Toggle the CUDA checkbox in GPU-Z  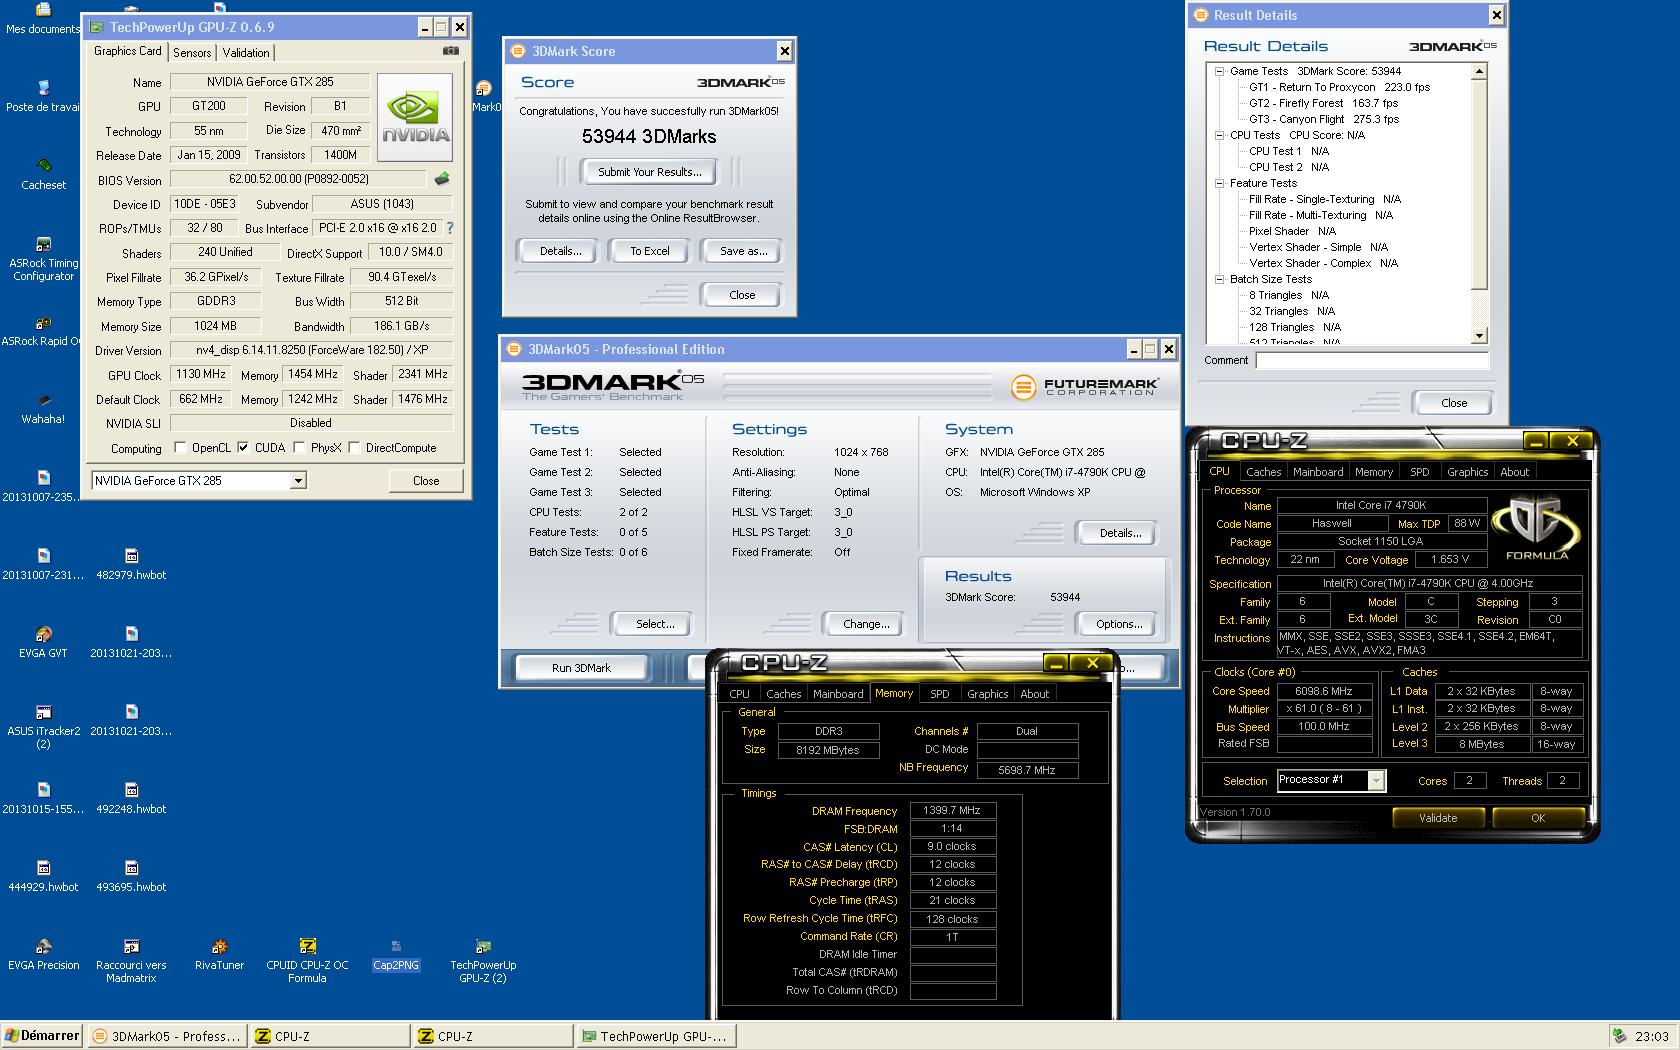click(243, 448)
